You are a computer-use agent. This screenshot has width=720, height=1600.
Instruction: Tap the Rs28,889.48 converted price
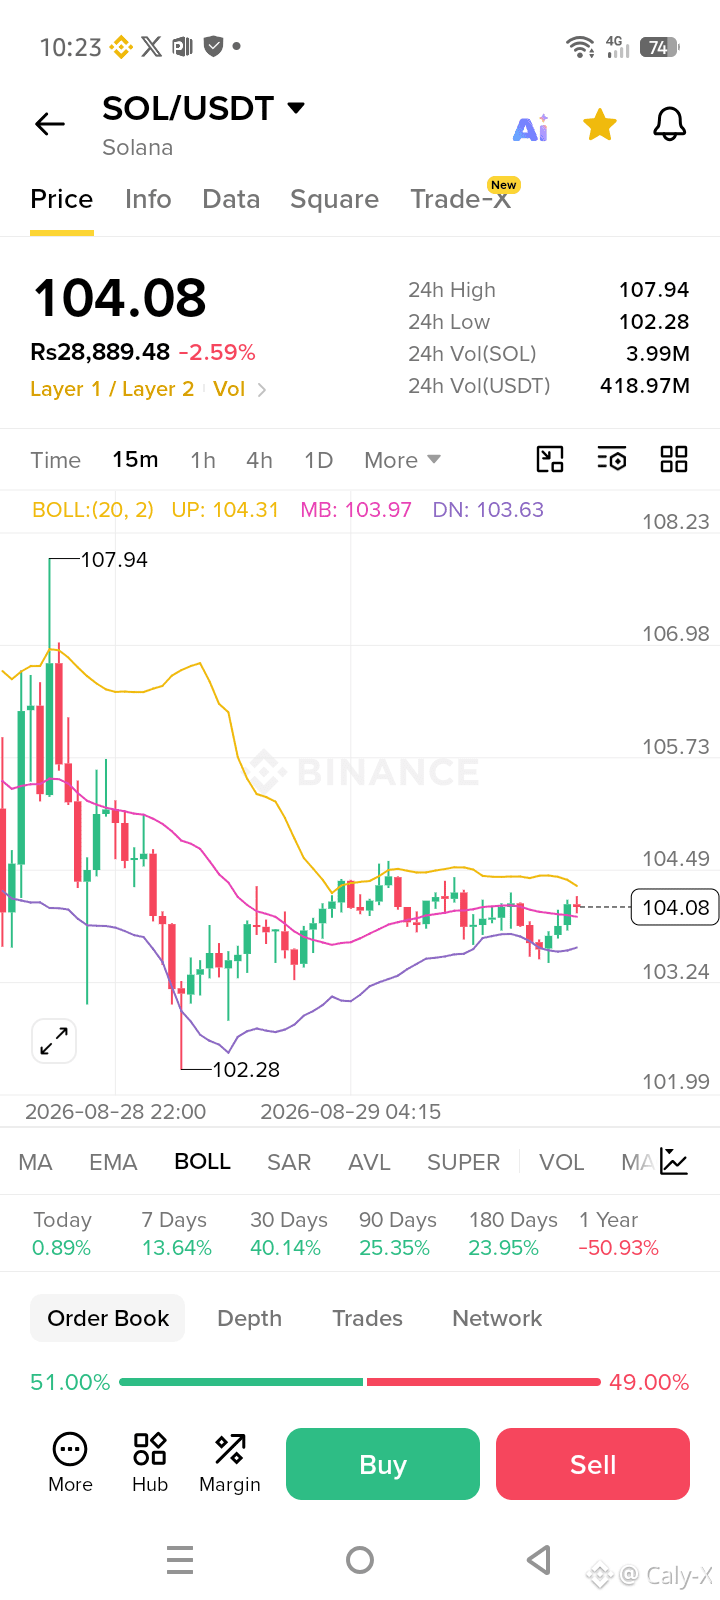100,352
